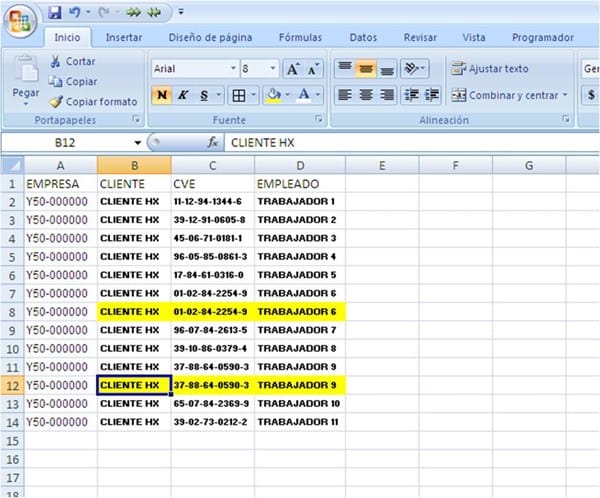Toggle middle vertical alignment button
Viewport: 600px width, 498px height.
pos(366,69)
